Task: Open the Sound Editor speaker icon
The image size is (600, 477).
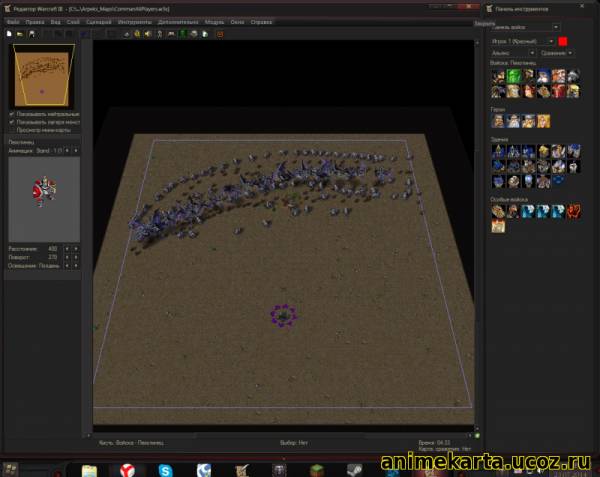Action: coord(148,34)
